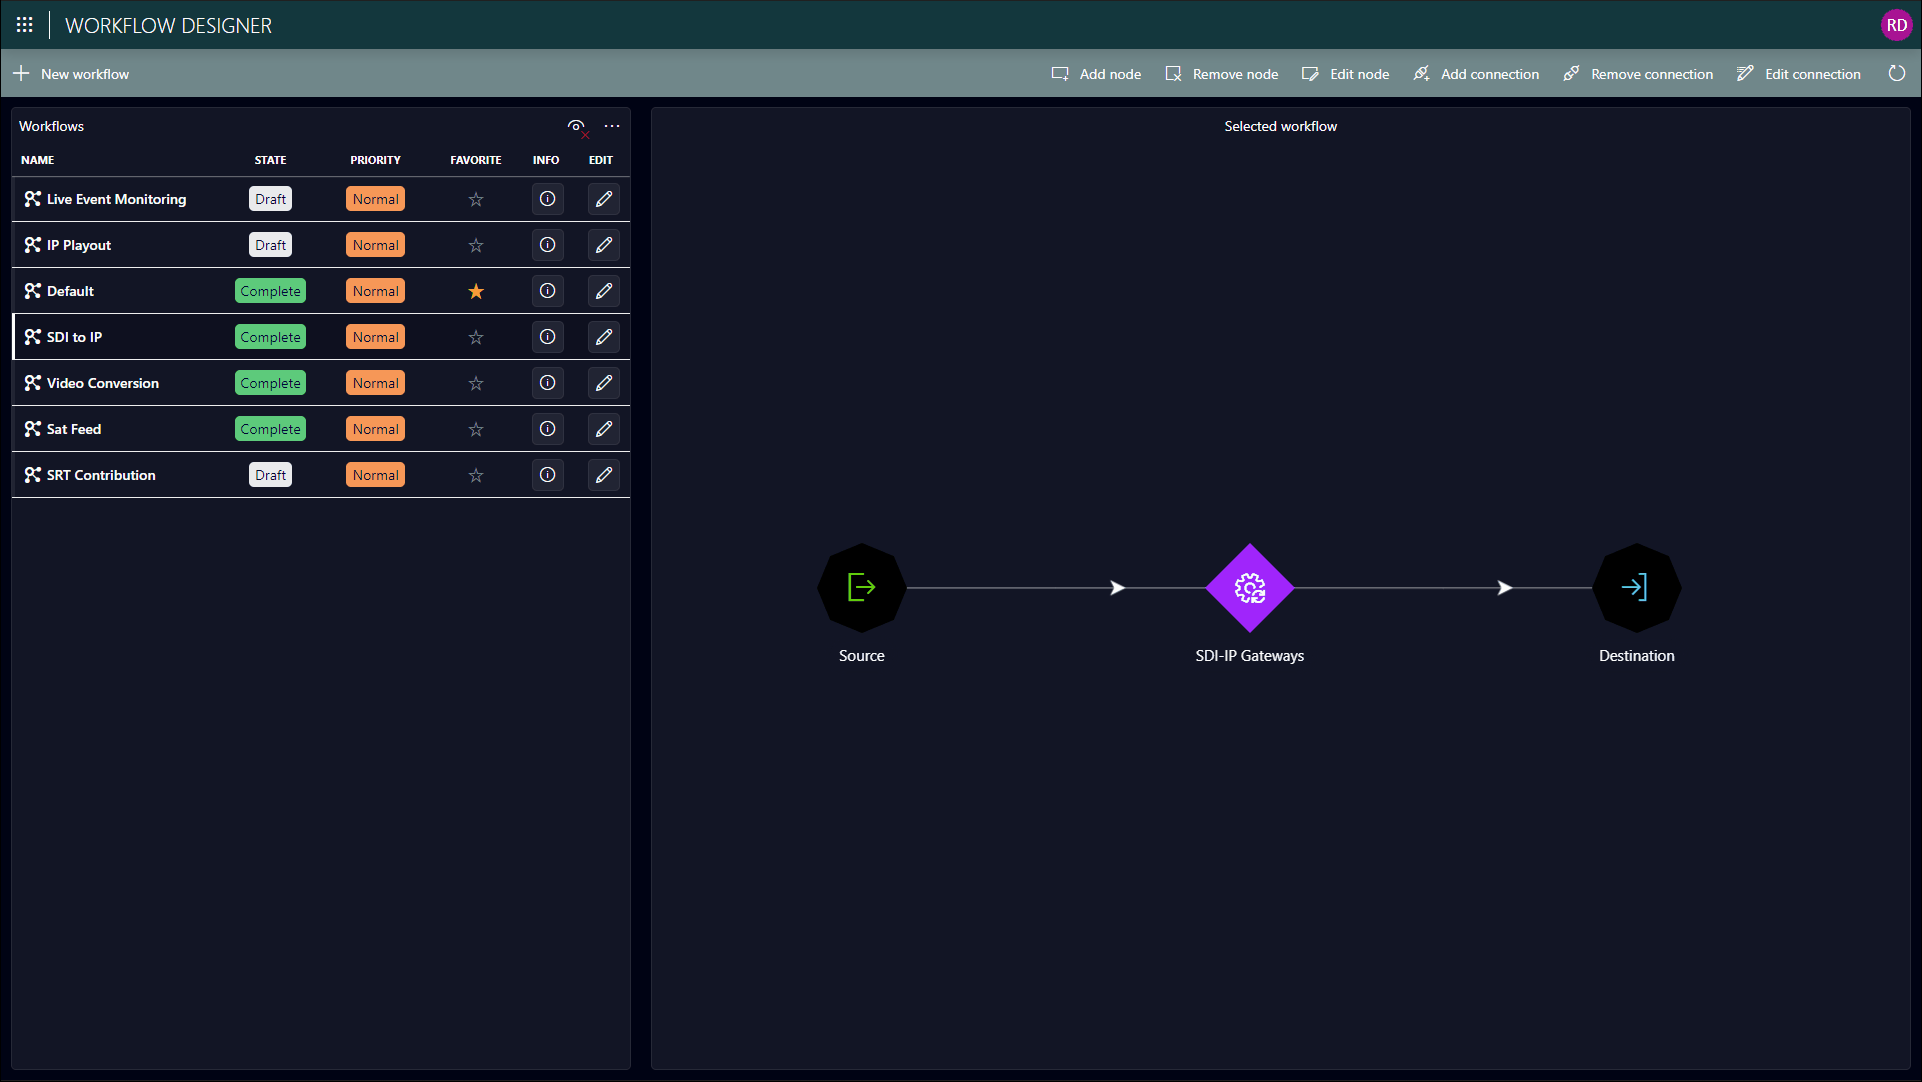Show info for Sat Feed
1922x1082 pixels.
coord(547,429)
